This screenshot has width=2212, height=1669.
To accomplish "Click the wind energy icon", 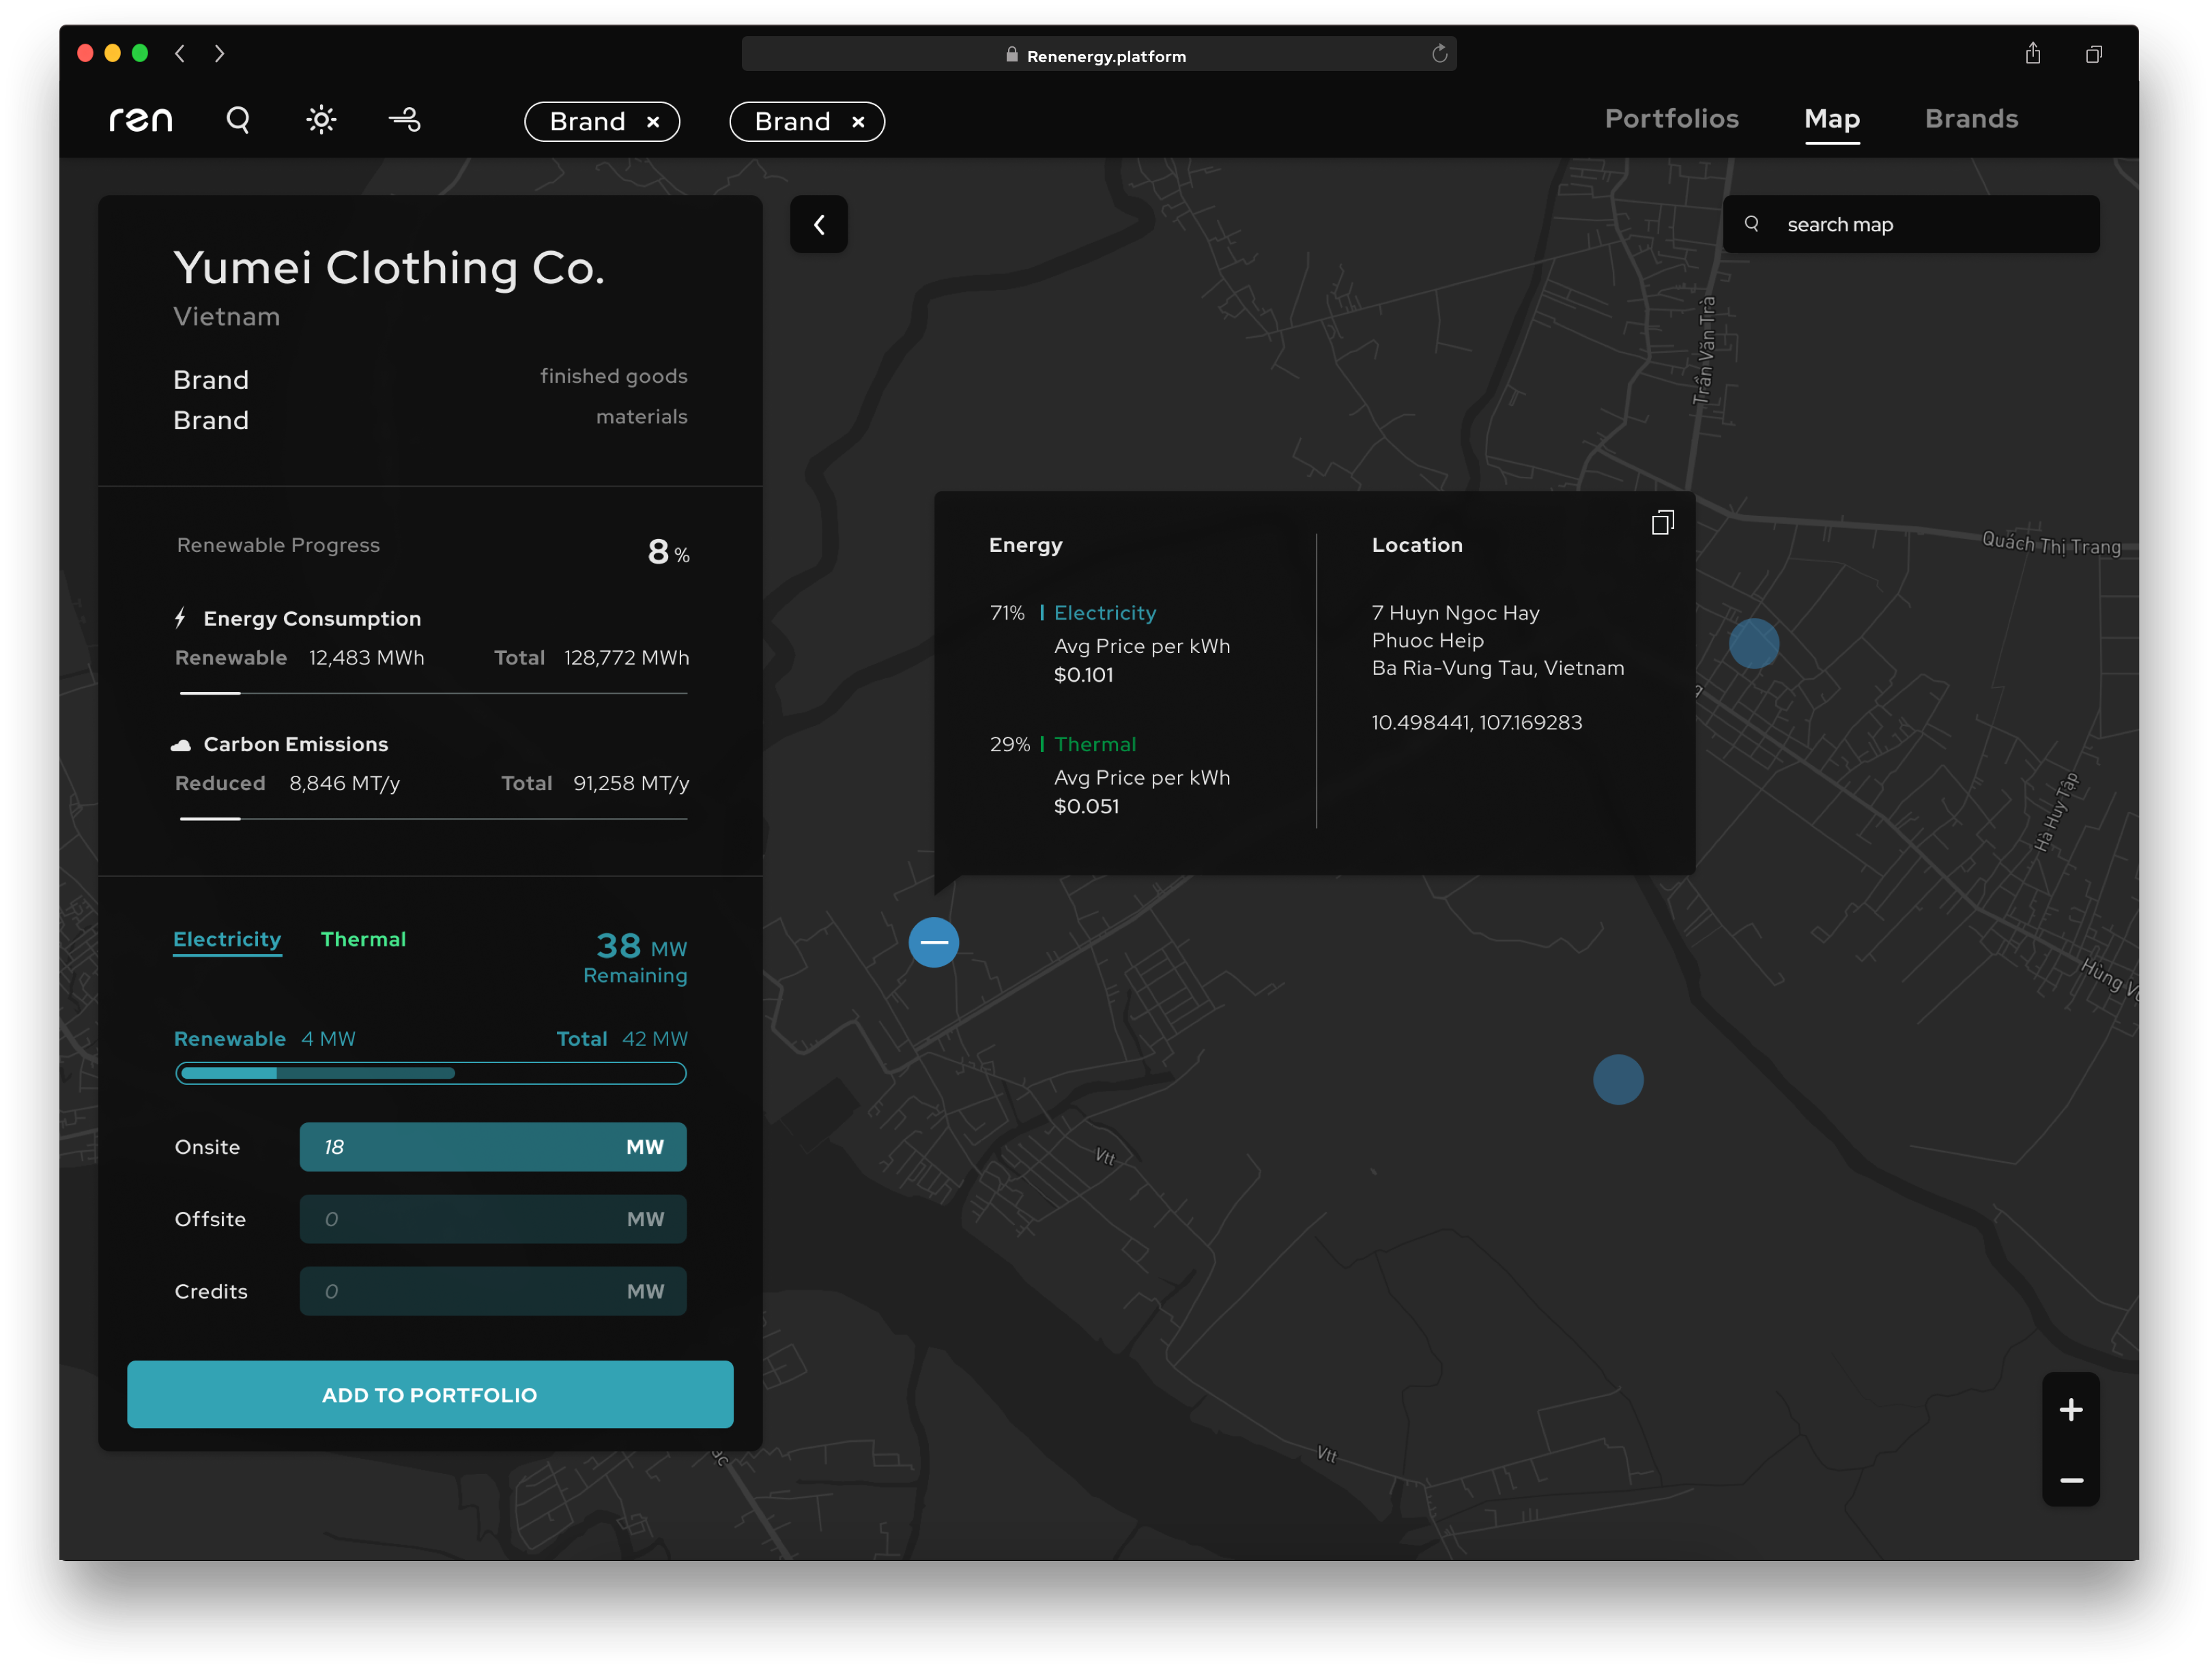I will [x=405, y=120].
